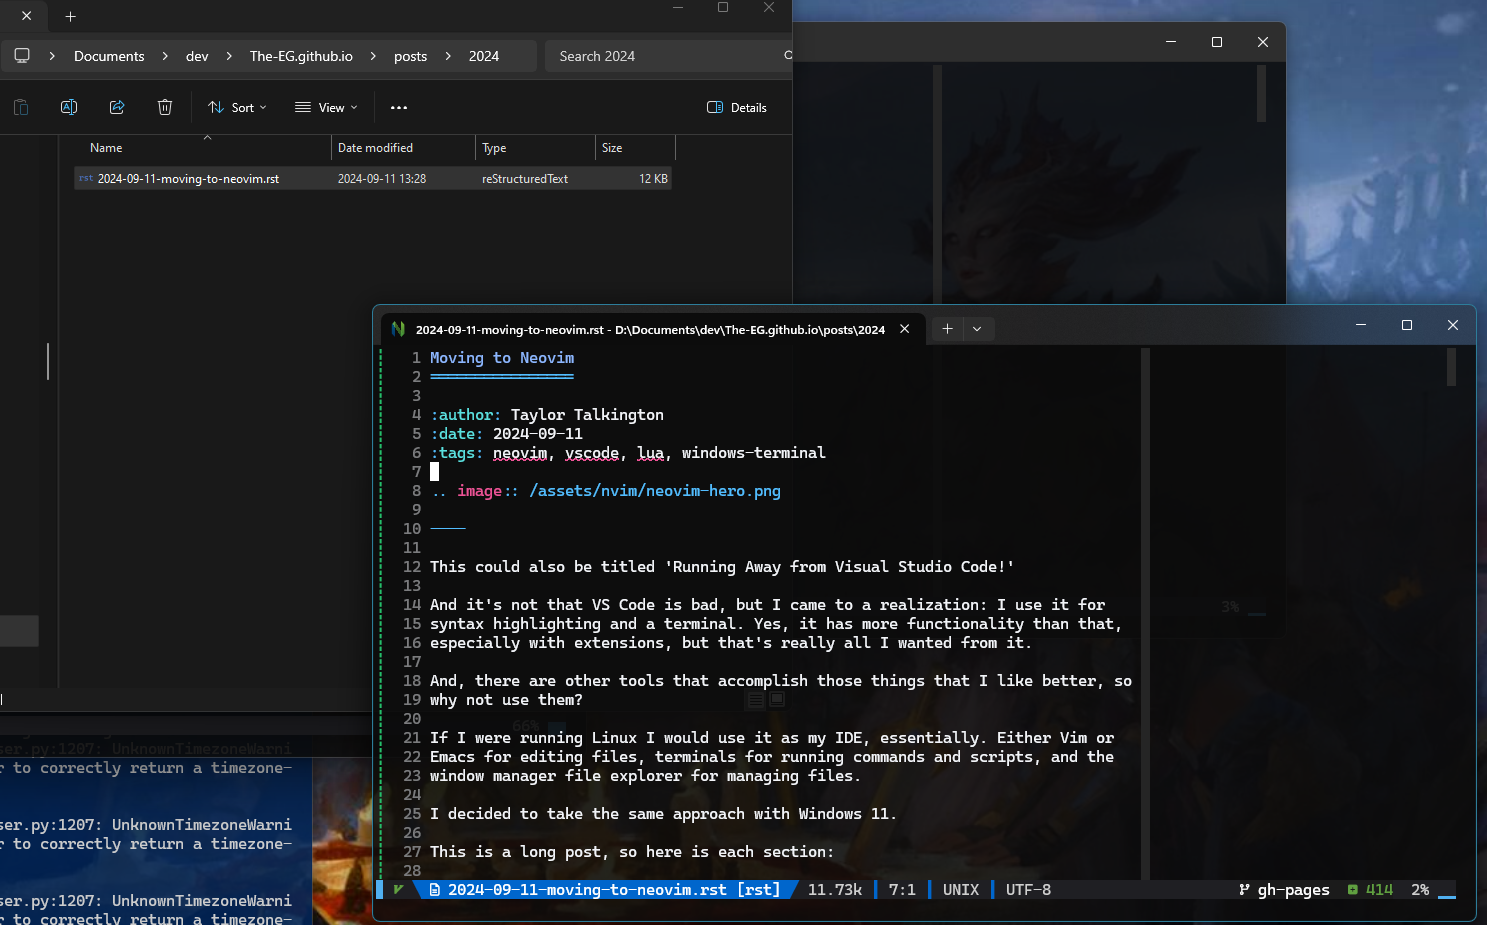Select the 2024-09-11-moving-to-neovim.rst file

(x=188, y=179)
